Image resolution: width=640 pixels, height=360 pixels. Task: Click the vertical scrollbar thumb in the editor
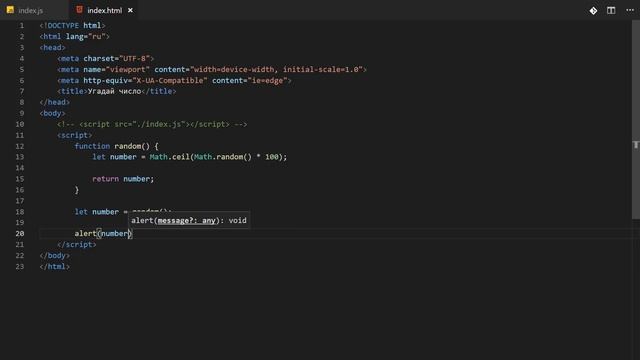636,121
